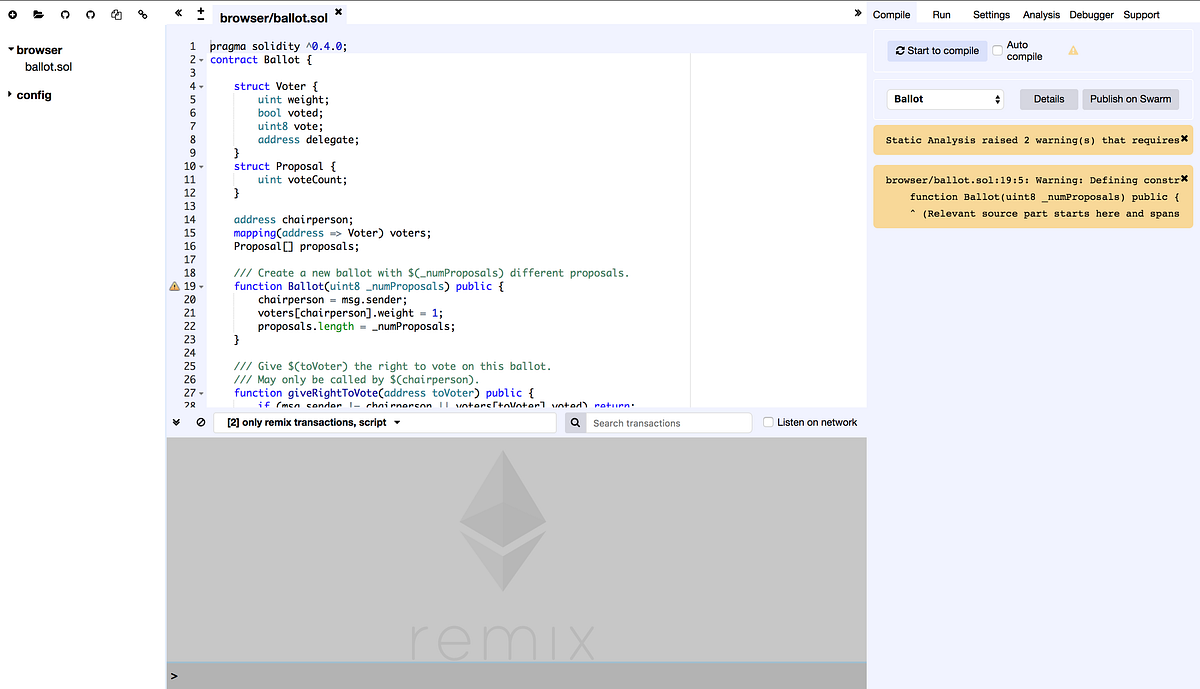Click GitHub gist icon beside the folder icon
This screenshot has width=1200, height=689.
pyautogui.click(x=65, y=15)
